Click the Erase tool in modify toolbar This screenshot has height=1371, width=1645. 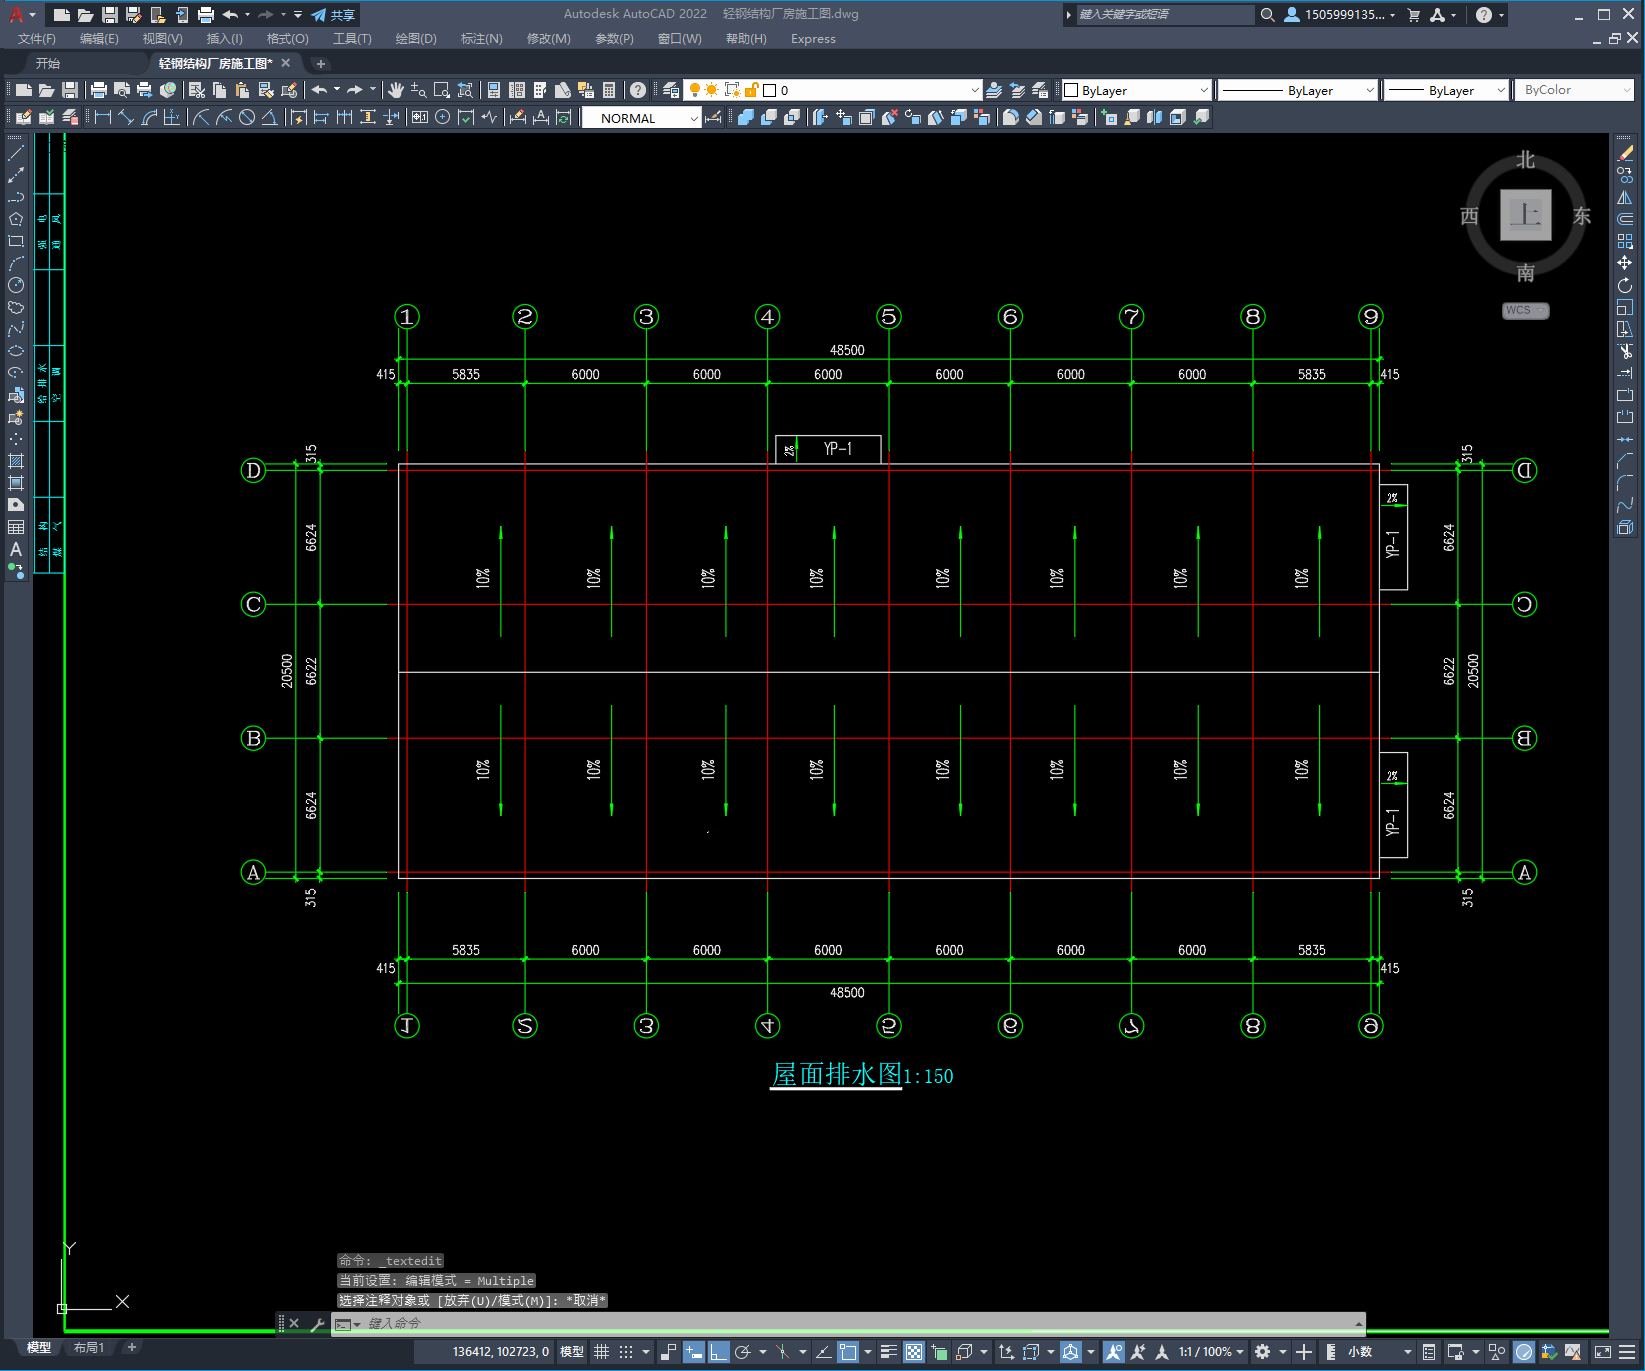tap(1625, 153)
